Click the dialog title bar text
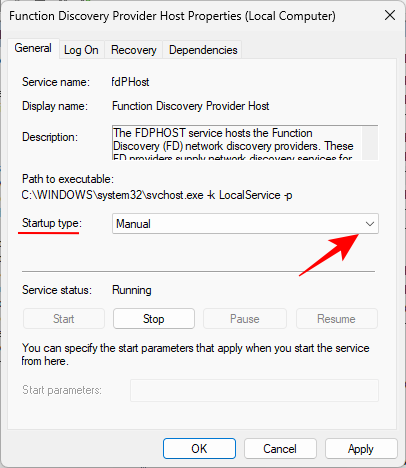Image resolution: width=406 pixels, height=468 pixels. tap(172, 16)
